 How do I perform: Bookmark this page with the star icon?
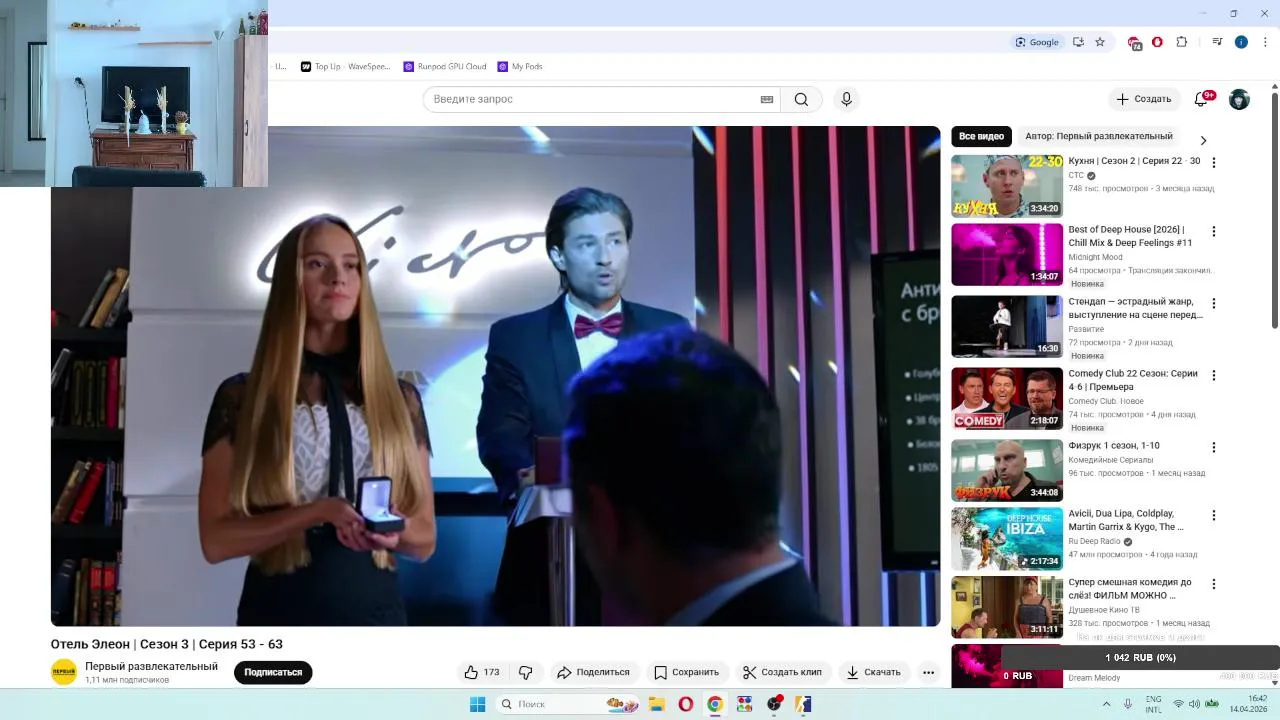[1100, 42]
